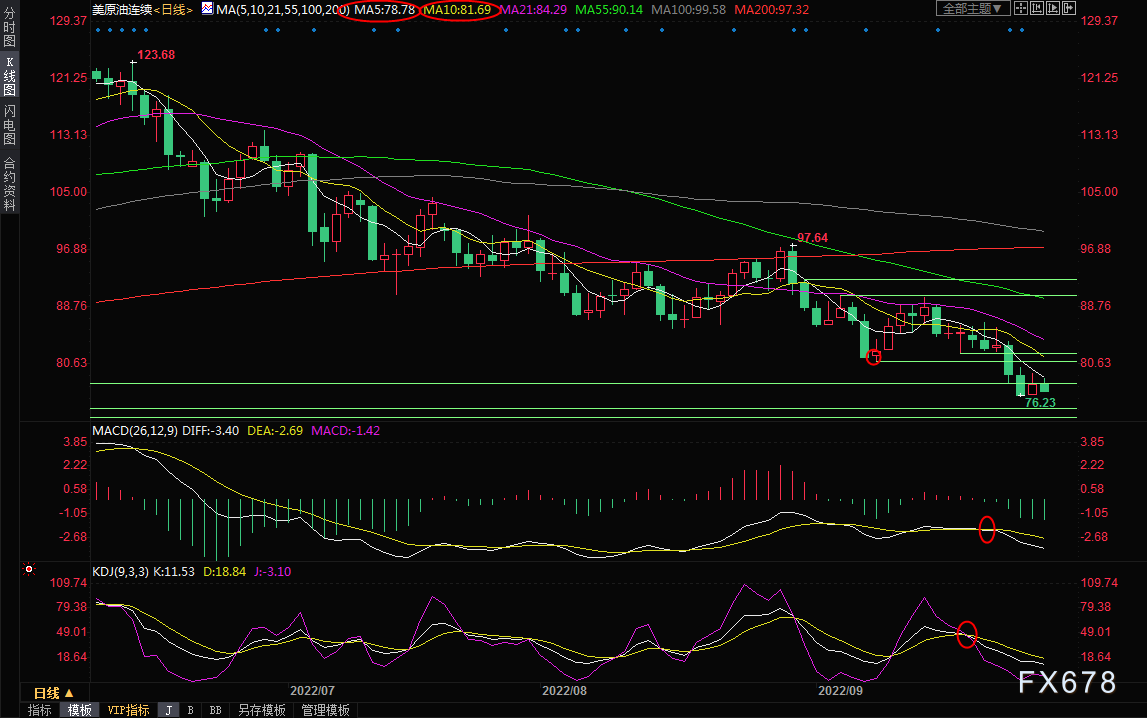Click the crosshair cursor icon
Image resolution: width=1147 pixels, height=718 pixels.
pos(1021,8)
